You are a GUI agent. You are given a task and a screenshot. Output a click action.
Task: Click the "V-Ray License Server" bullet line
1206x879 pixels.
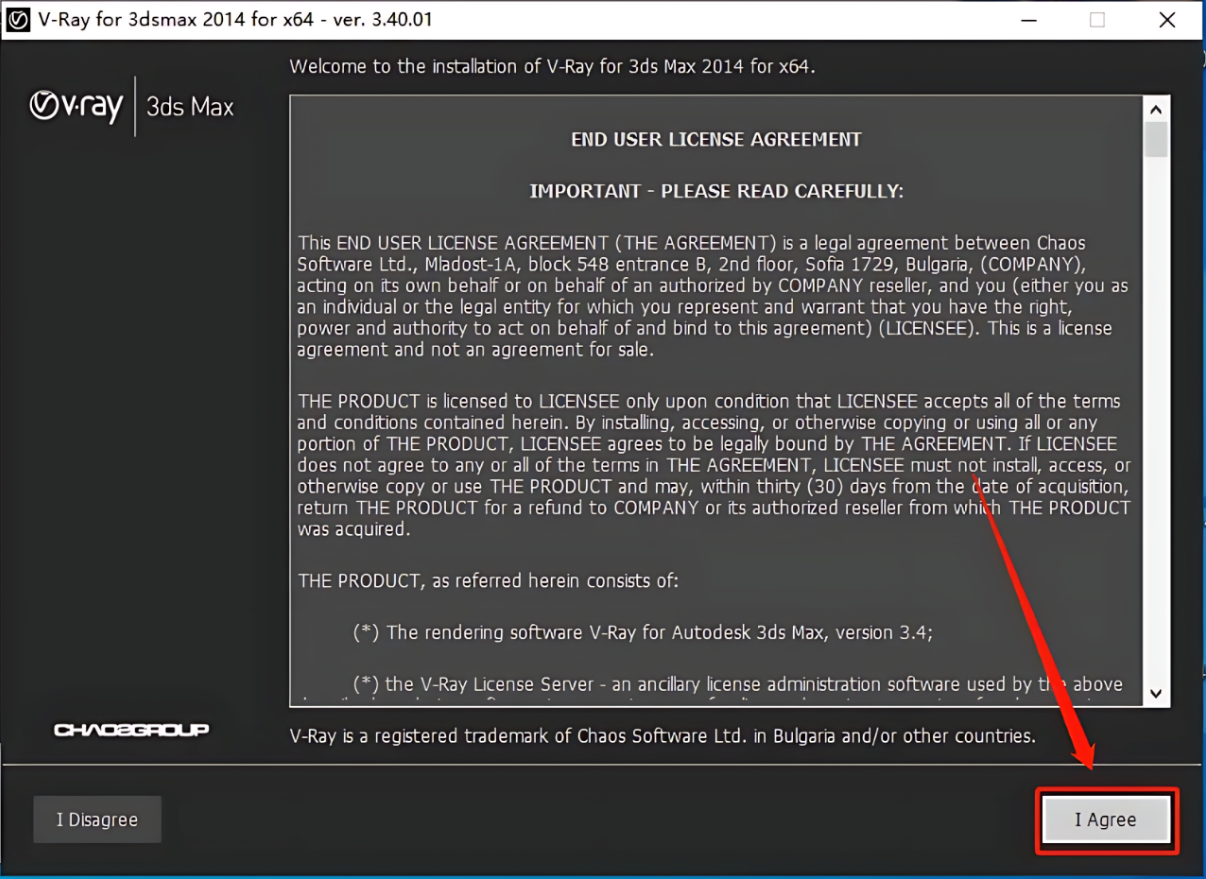click(x=737, y=684)
